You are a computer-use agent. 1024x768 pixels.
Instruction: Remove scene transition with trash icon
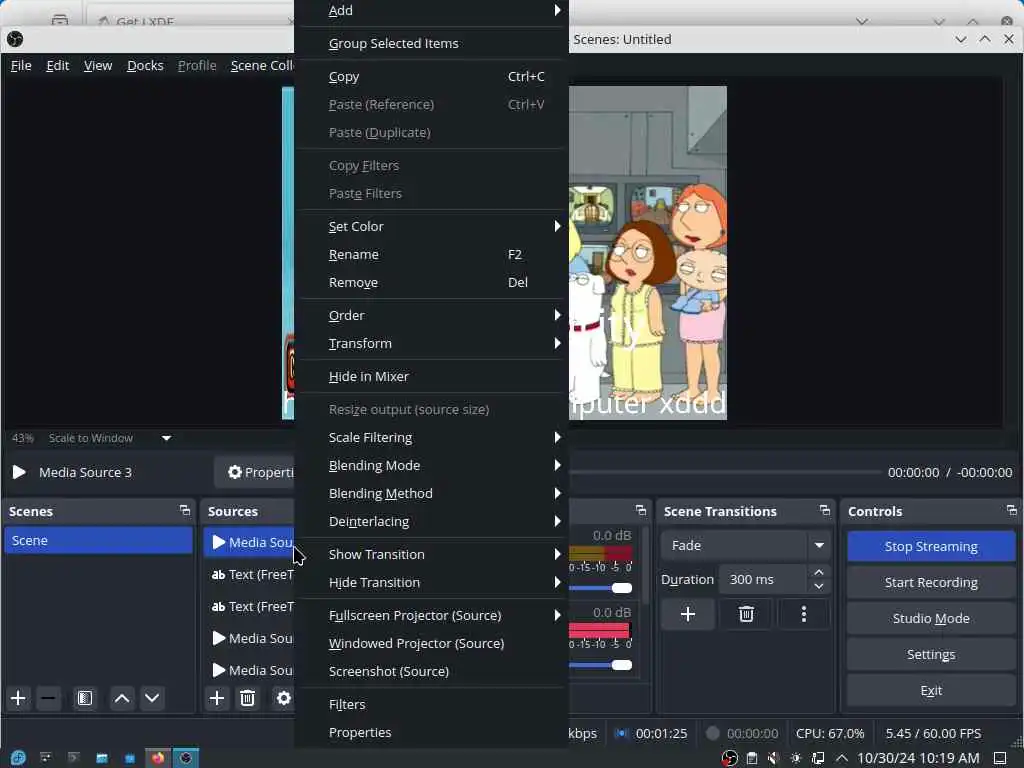pos(746,614)
